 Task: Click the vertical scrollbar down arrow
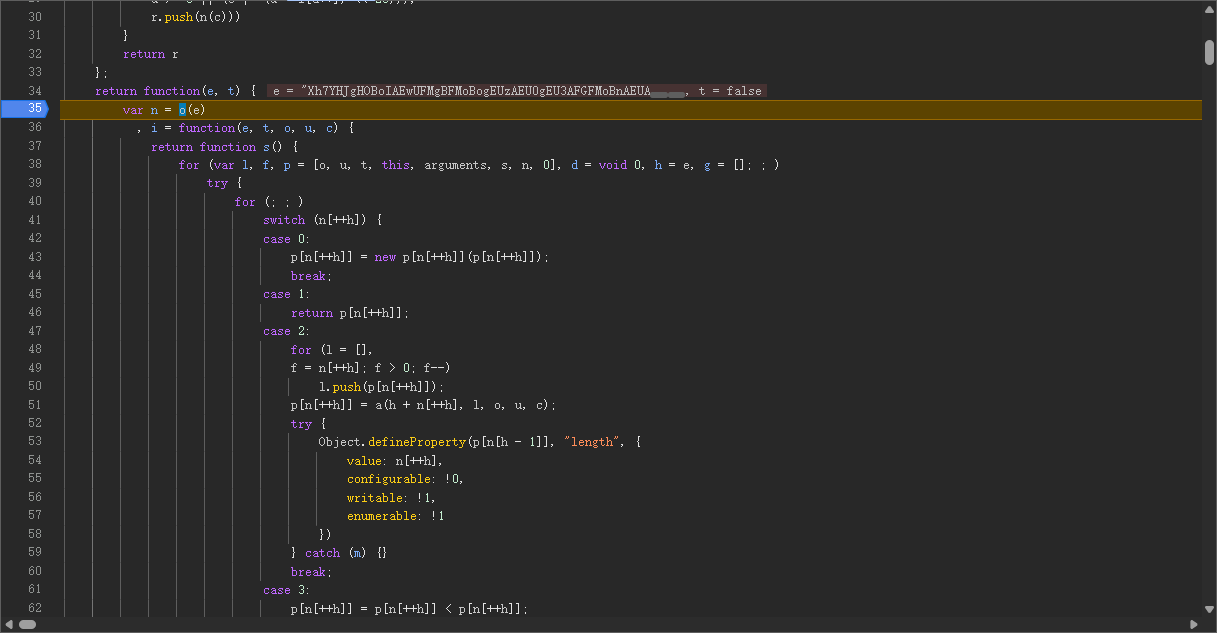click(x=1209, y=608)
